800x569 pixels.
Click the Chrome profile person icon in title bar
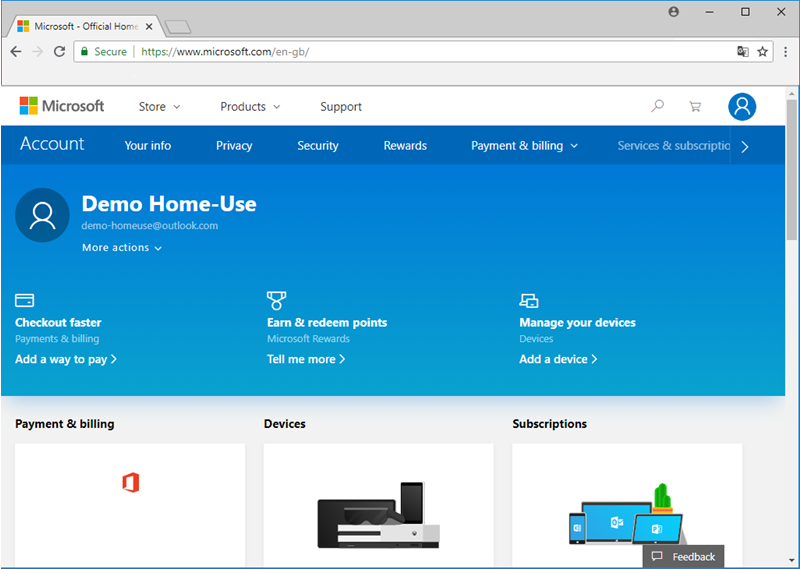[673, 12]
